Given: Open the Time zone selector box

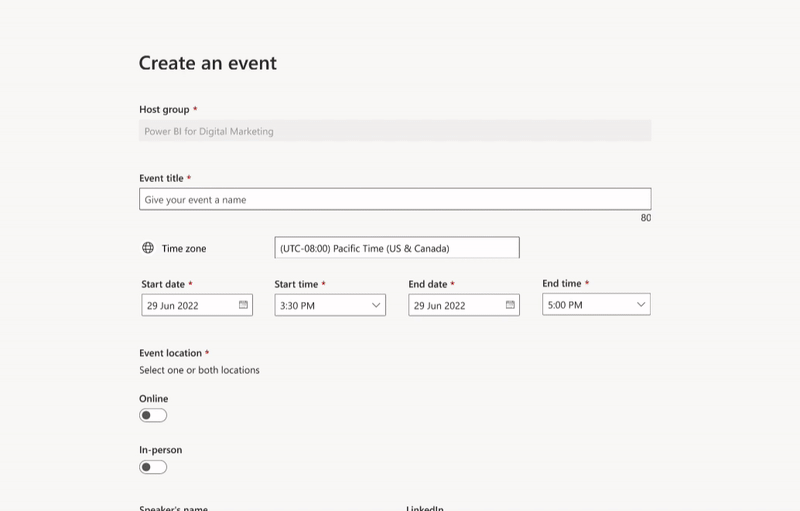Looking at the screenshot, I should tap(397, 247).
